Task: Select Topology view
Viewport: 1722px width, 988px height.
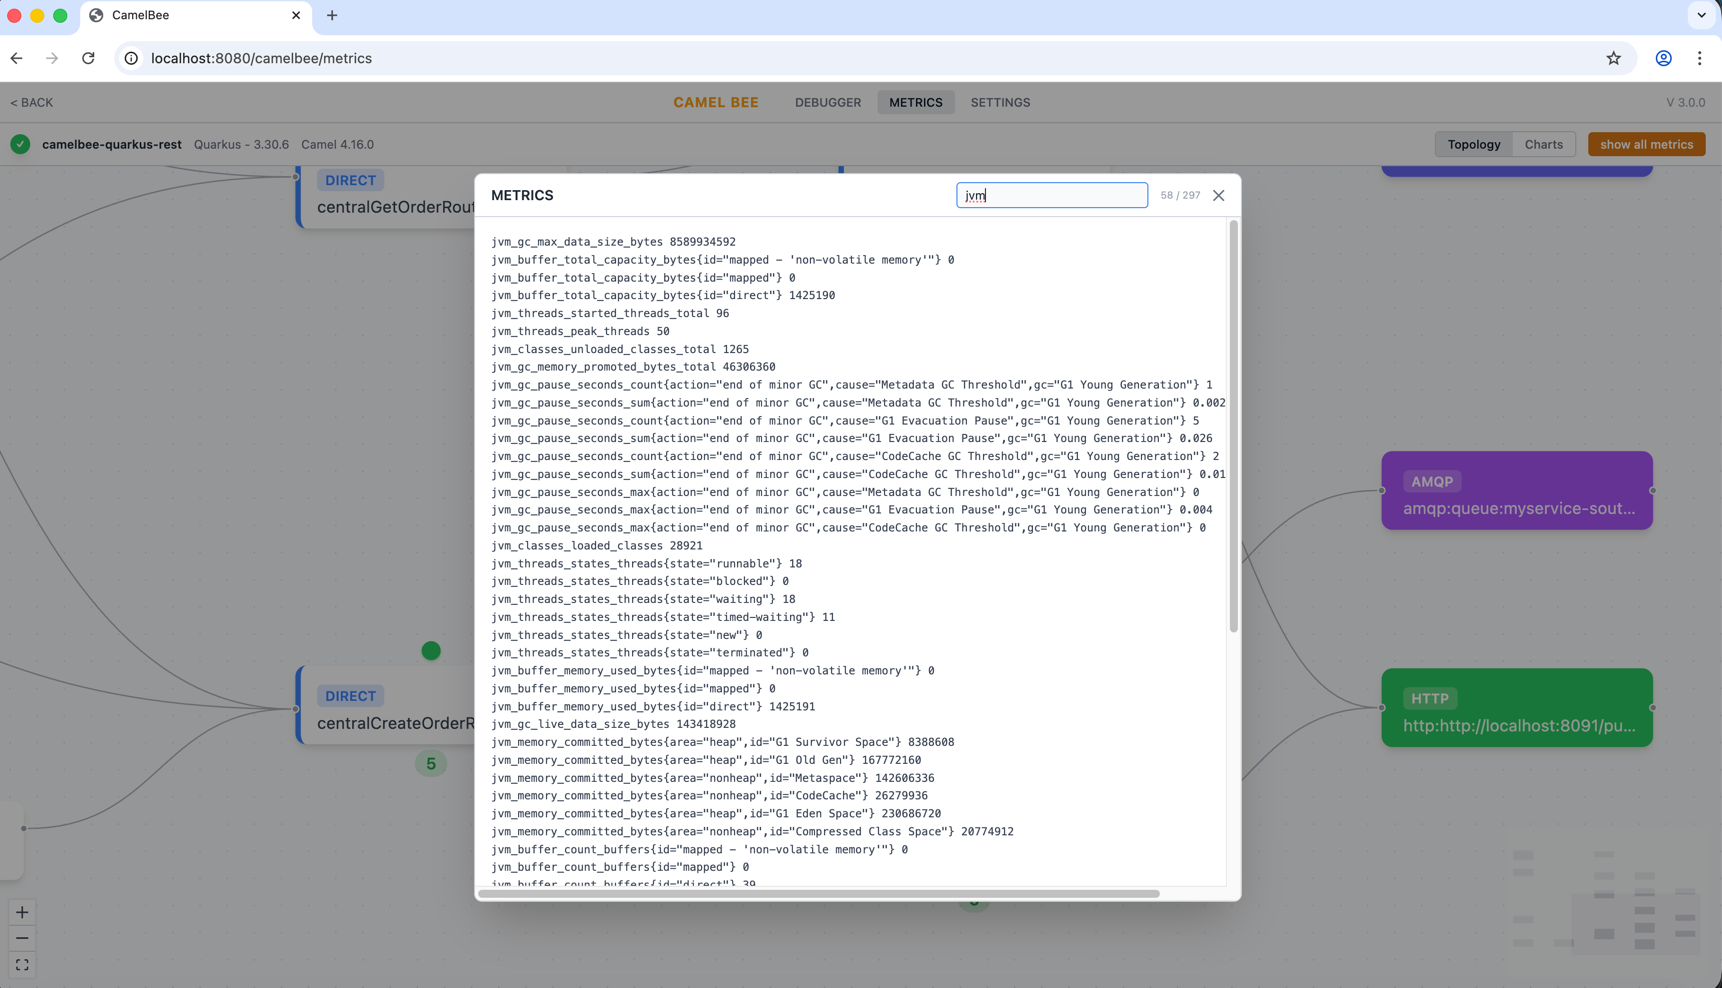Action: [x=1473, y=144]
